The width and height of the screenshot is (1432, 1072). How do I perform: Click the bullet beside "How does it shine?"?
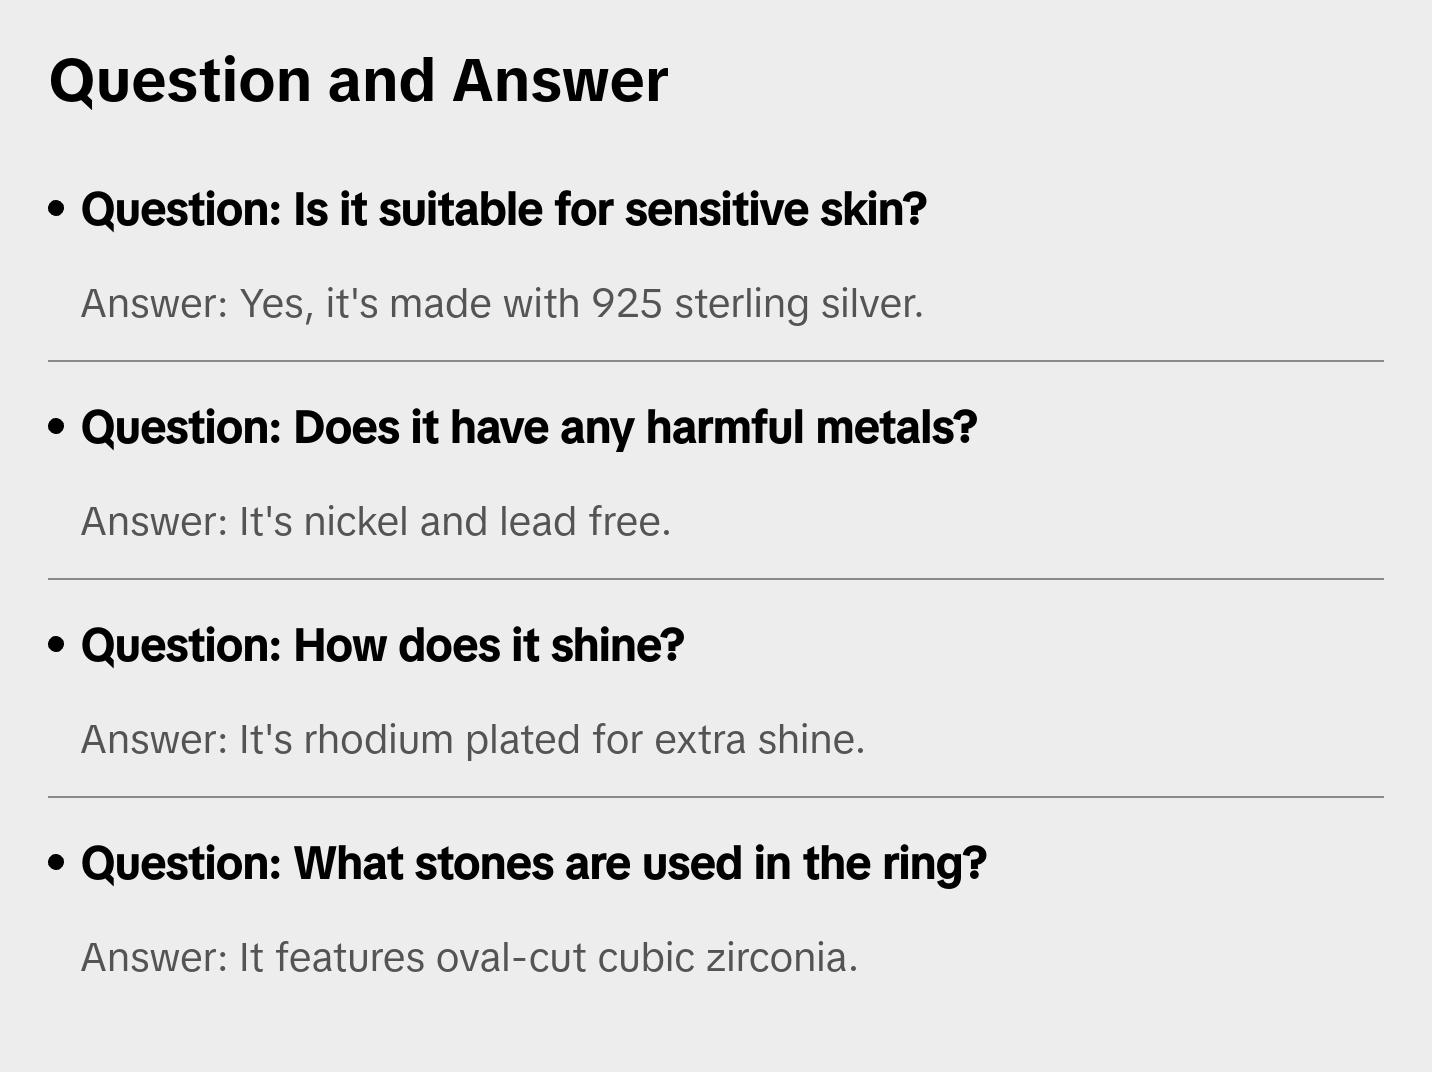click(x=57, y=645)
